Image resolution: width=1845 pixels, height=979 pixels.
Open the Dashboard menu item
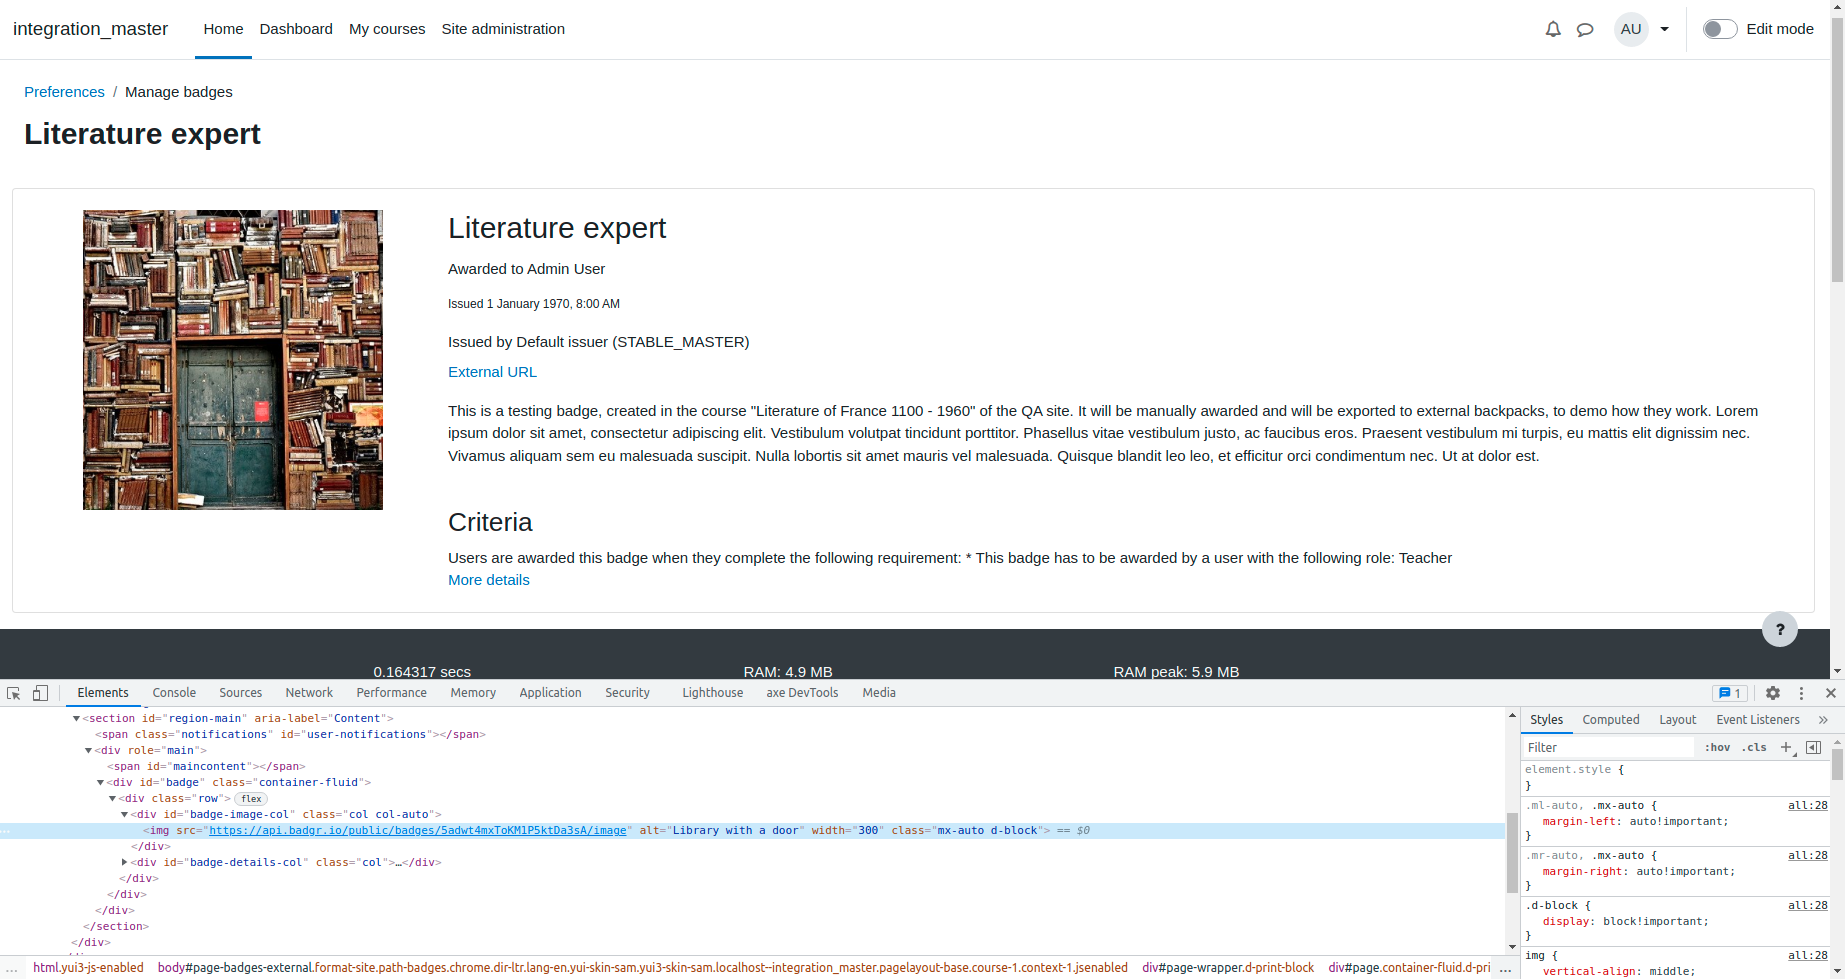296,29
